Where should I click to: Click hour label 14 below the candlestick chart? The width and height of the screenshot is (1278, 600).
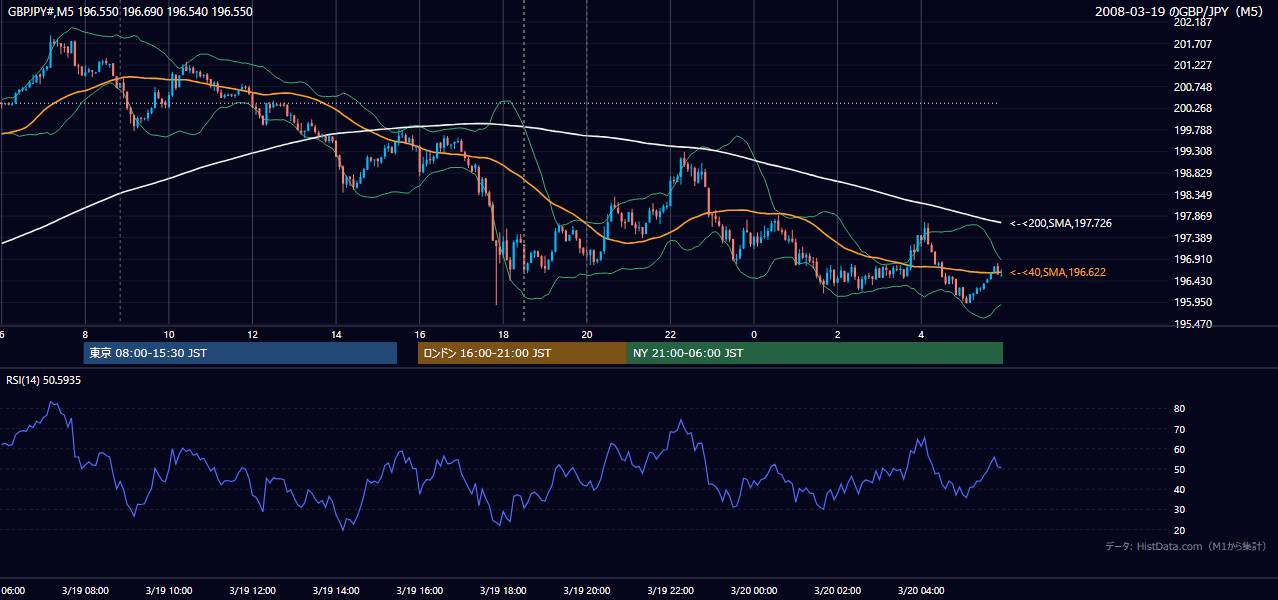click(336, 335)
